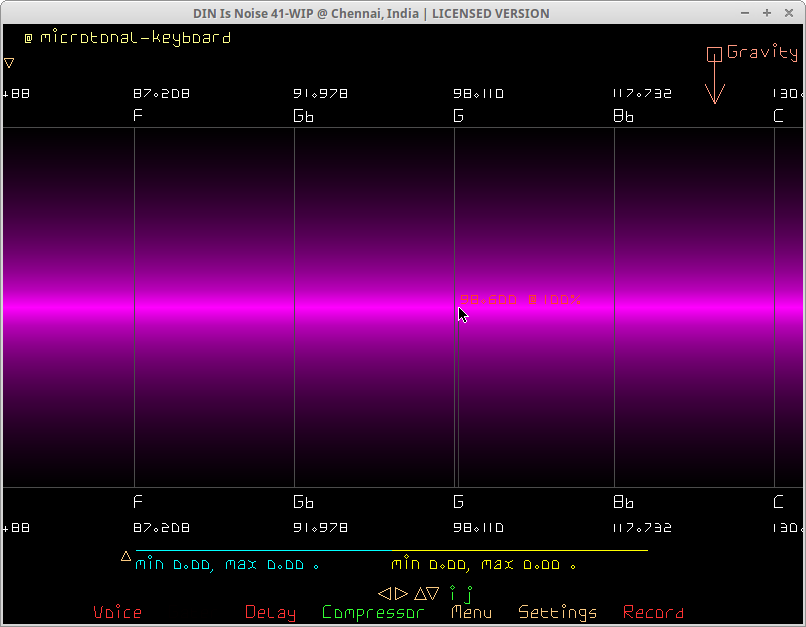Click the microtonal-keyboard instrument label

click(135, 38)
